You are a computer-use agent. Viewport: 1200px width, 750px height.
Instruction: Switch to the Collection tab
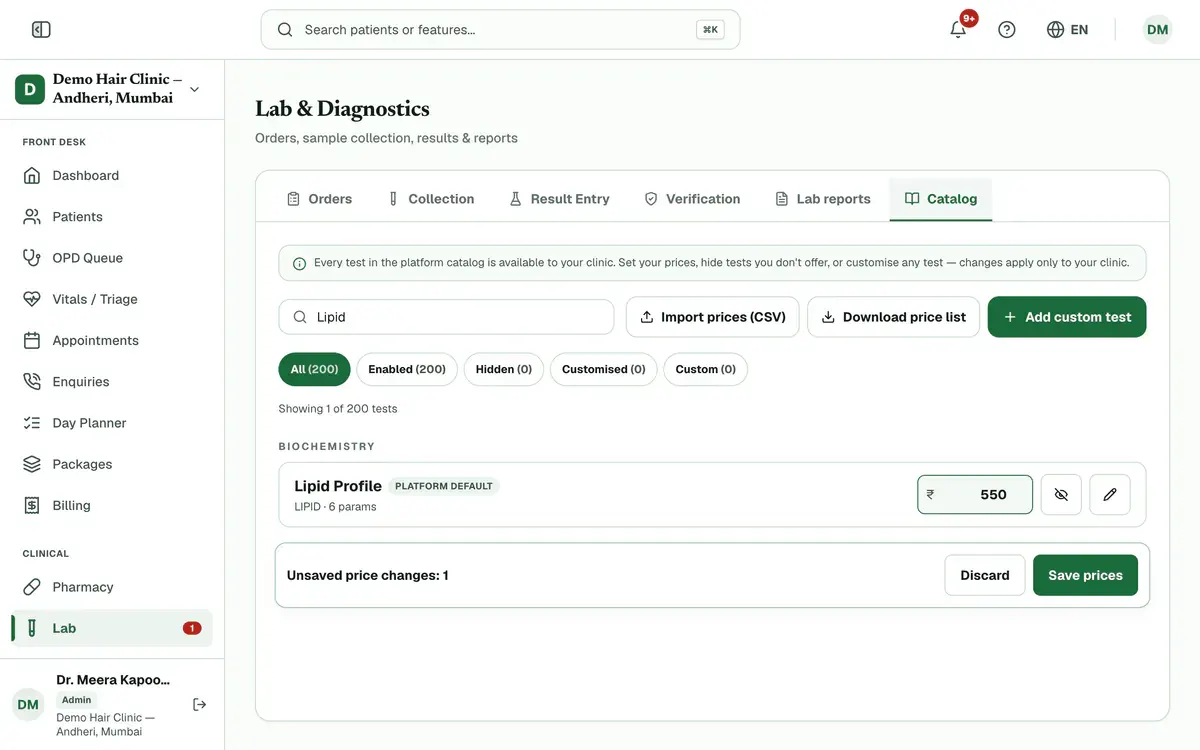[x=431, y=199]
